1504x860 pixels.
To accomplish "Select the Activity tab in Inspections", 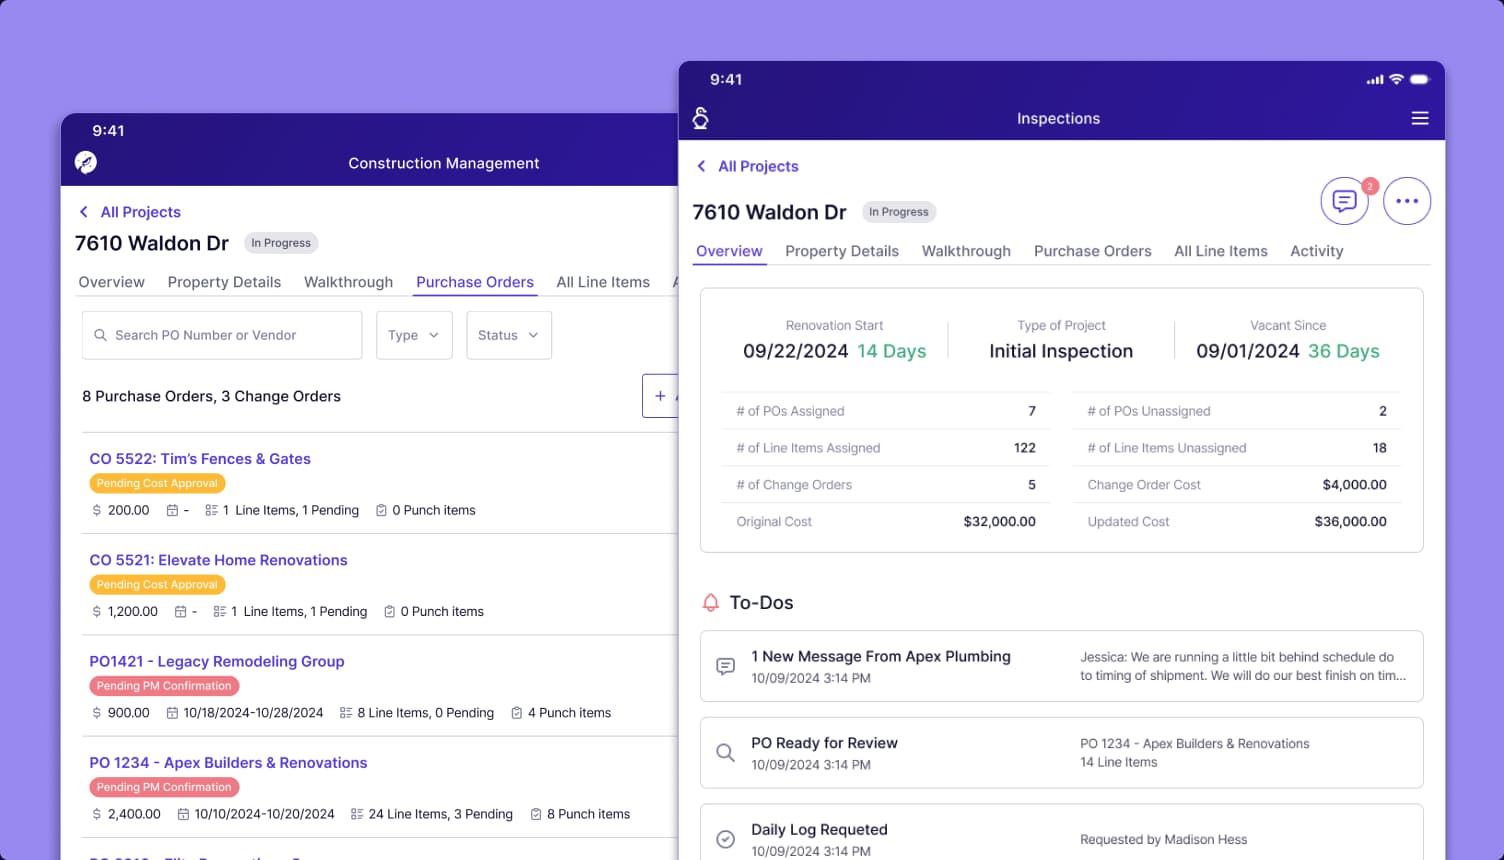I will 1316,251.
